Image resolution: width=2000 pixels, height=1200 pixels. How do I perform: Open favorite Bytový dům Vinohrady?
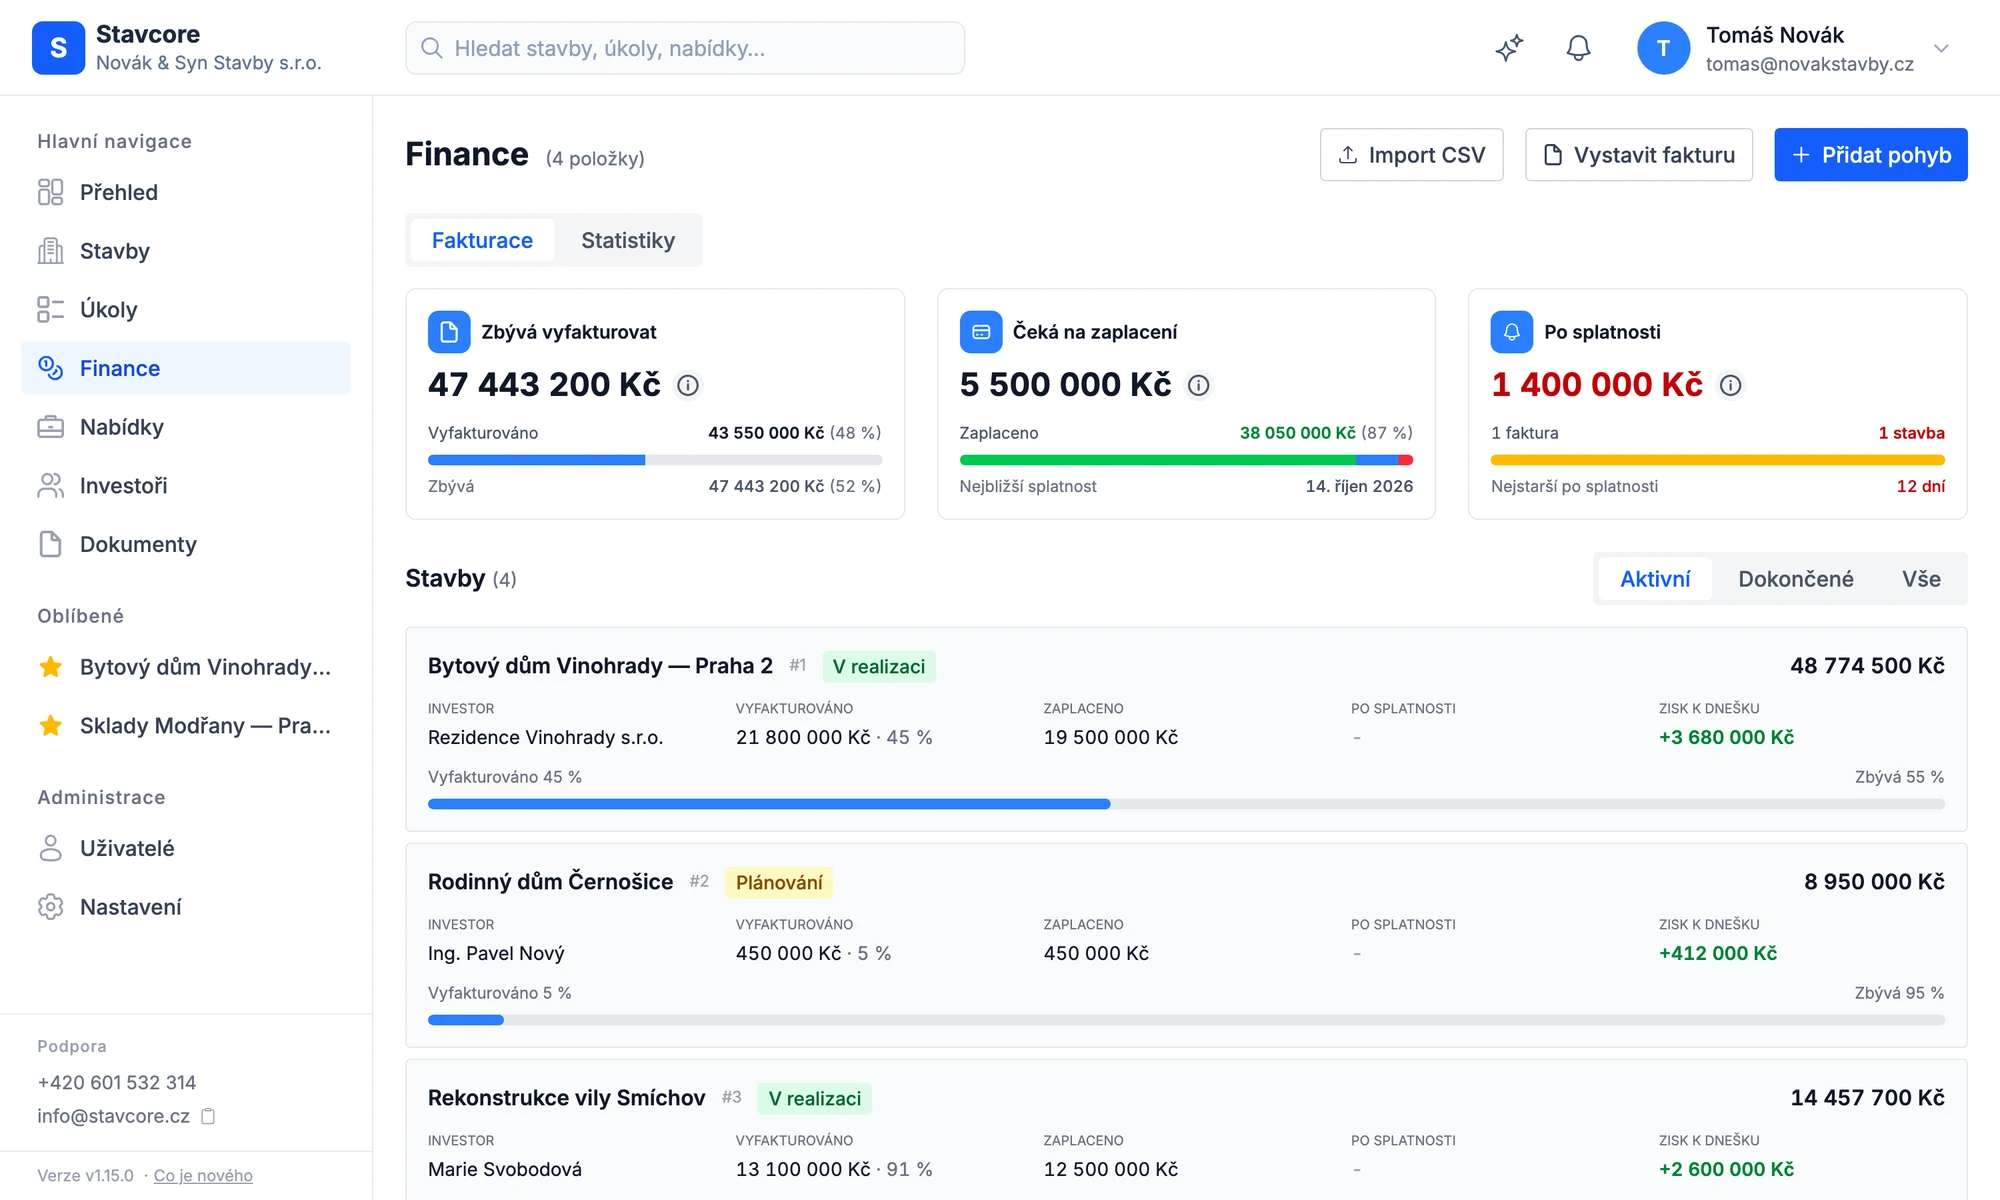click(186, 667)
